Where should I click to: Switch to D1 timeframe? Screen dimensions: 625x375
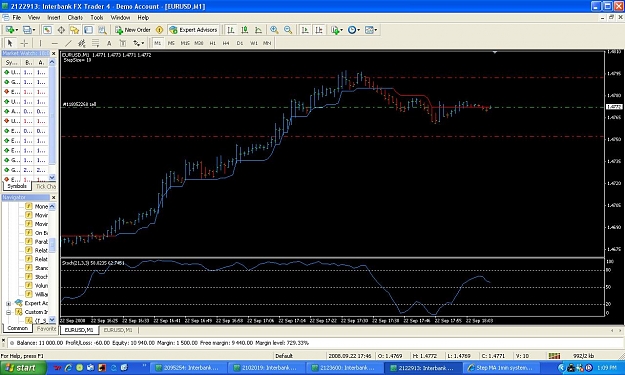[x=240, y=43]
